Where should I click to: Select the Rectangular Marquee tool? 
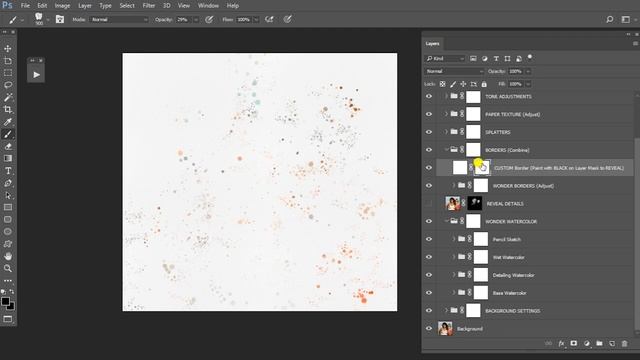click(8, 73)
